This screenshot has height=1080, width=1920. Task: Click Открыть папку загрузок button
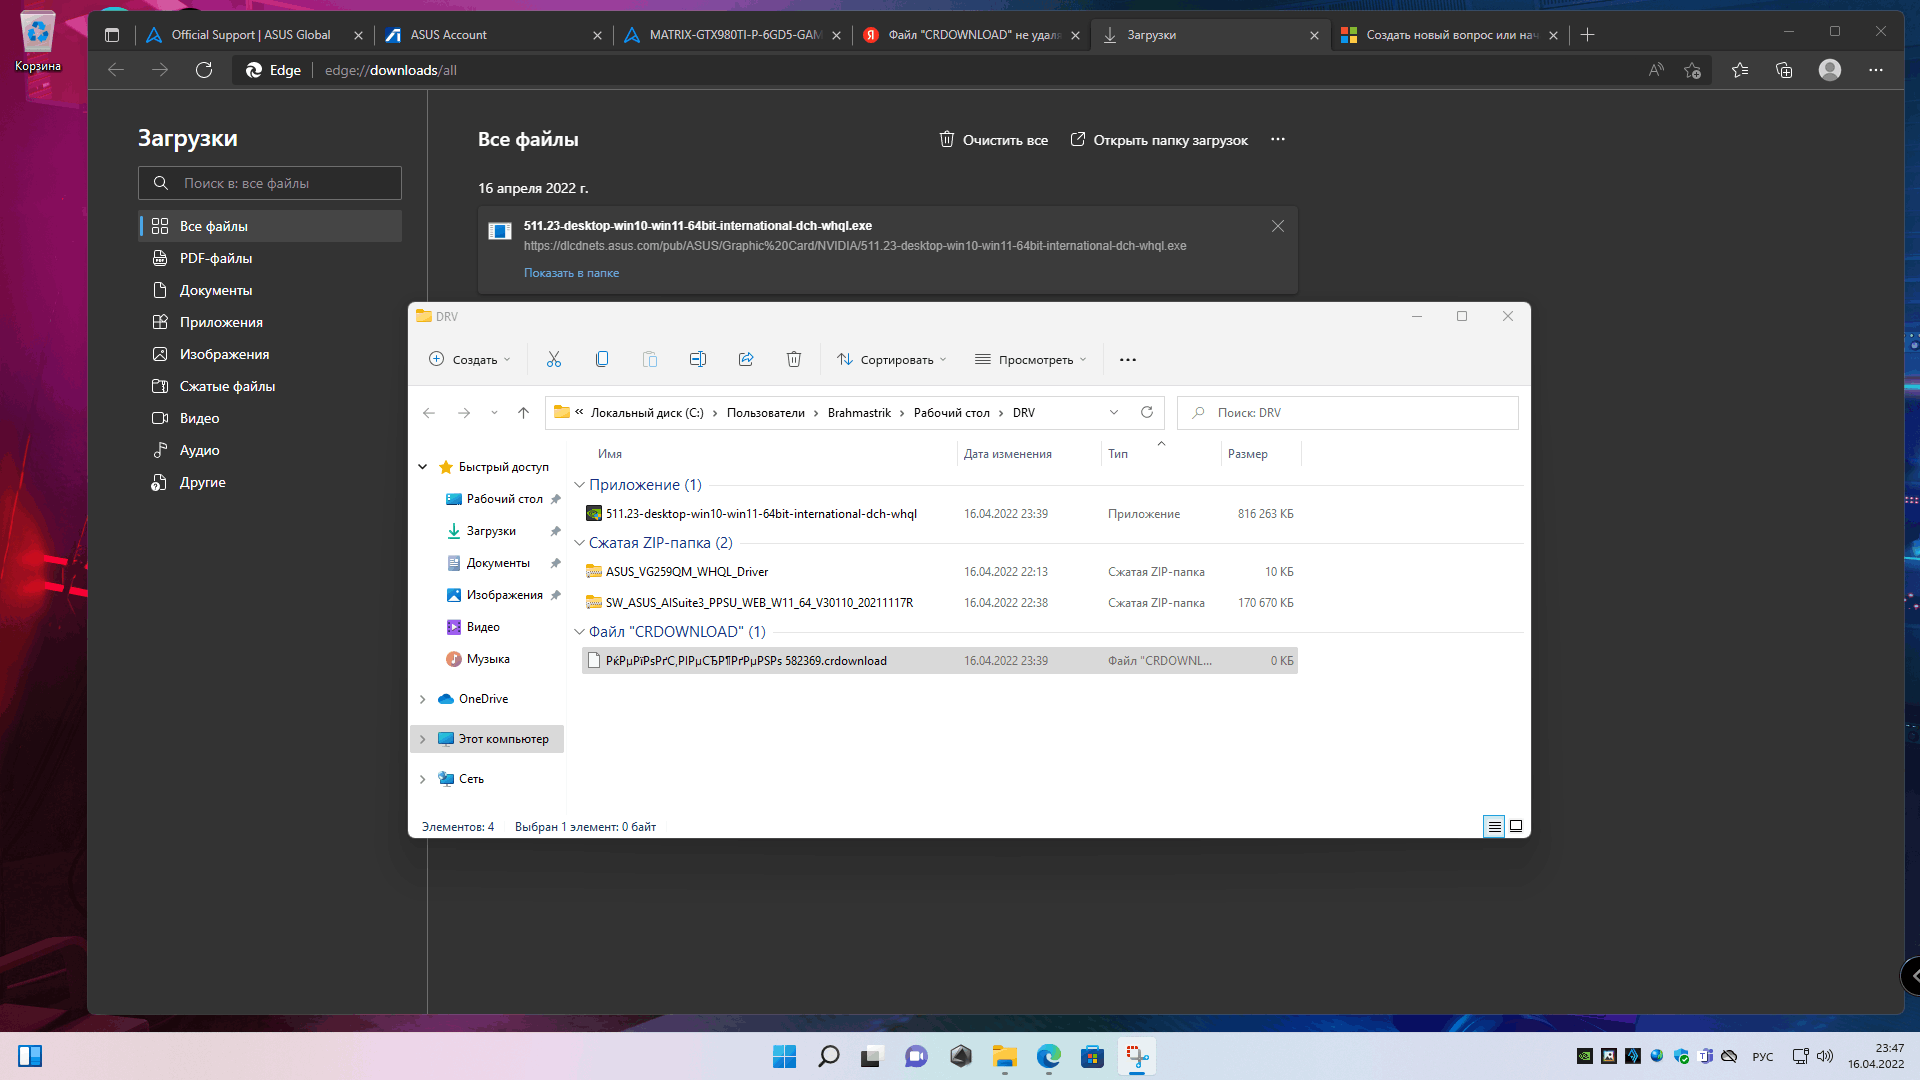1159,140
